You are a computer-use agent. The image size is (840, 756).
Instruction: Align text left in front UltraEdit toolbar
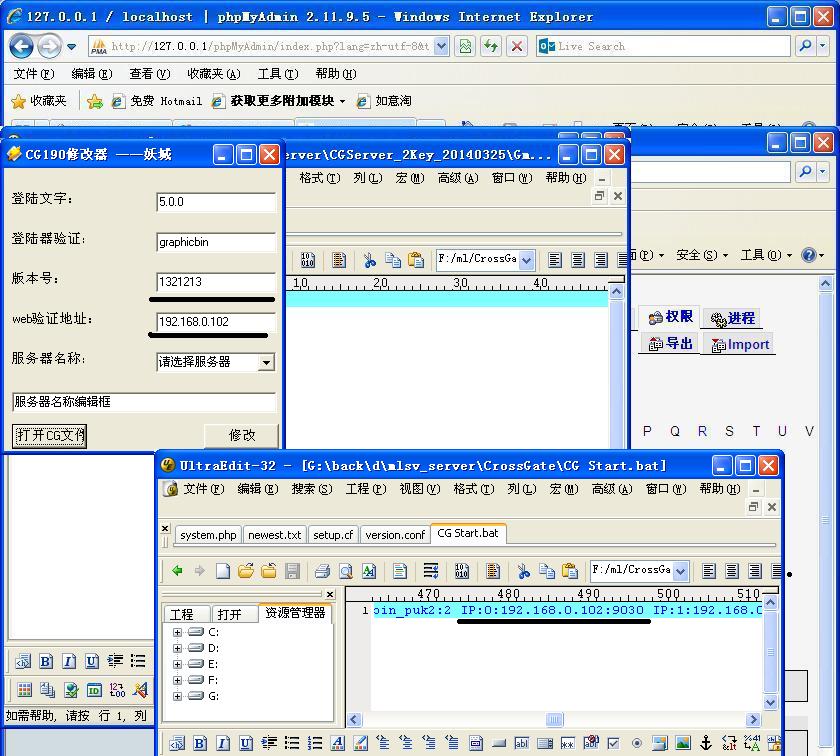point(709,571)
